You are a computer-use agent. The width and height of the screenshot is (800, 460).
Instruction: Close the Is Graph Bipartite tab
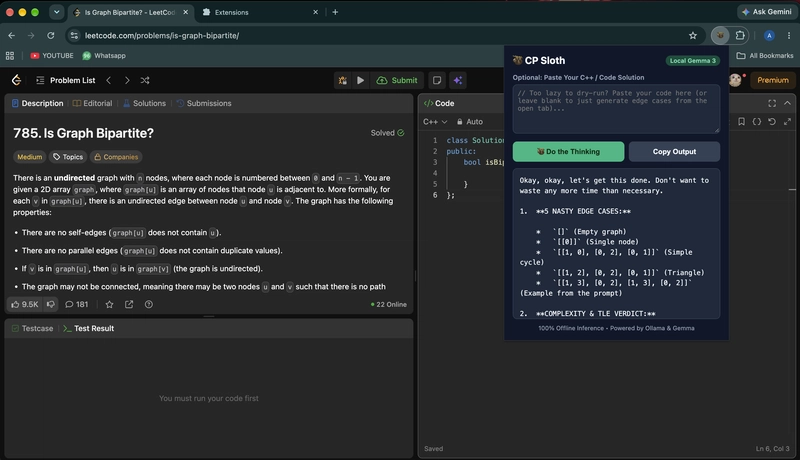point(185,12)
